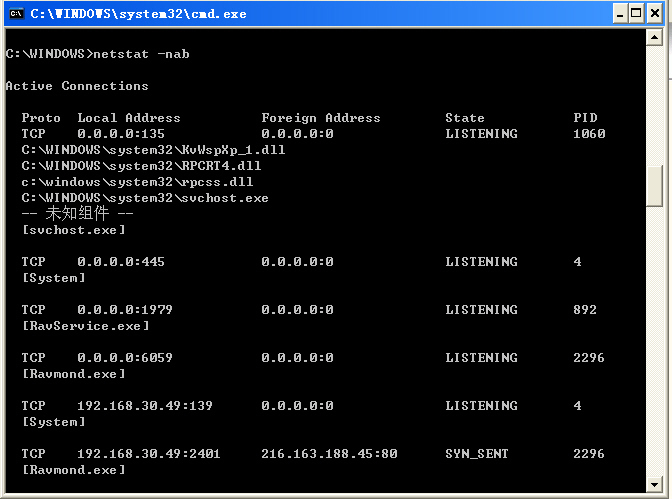Maximize the cmd.exe window
The width and height of the screenshot is (672, 499).
636,14
